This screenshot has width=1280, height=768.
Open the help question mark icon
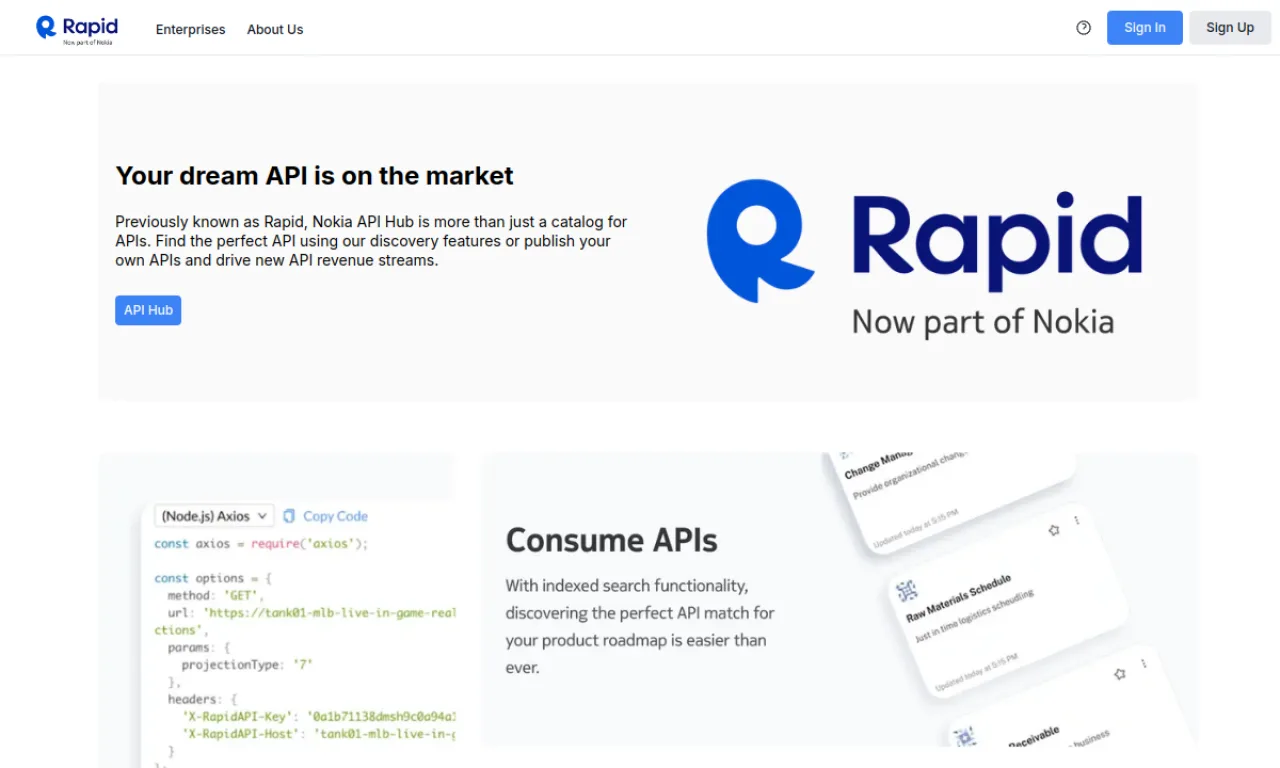coord(1083,28)
